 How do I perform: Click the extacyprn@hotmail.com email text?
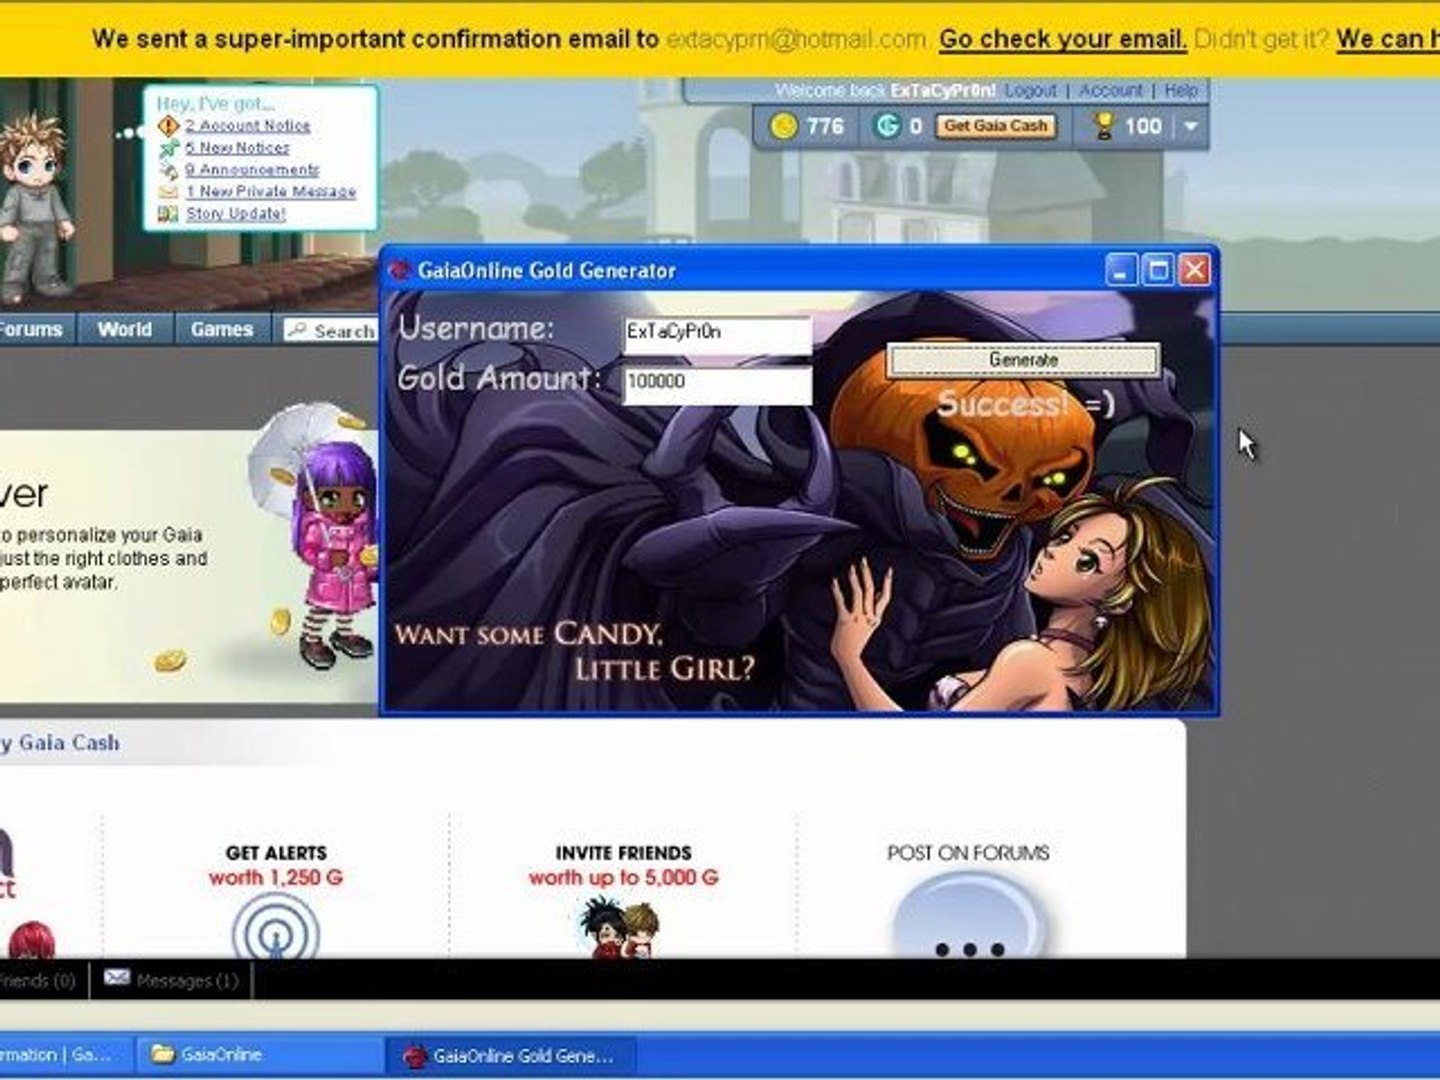797,40
